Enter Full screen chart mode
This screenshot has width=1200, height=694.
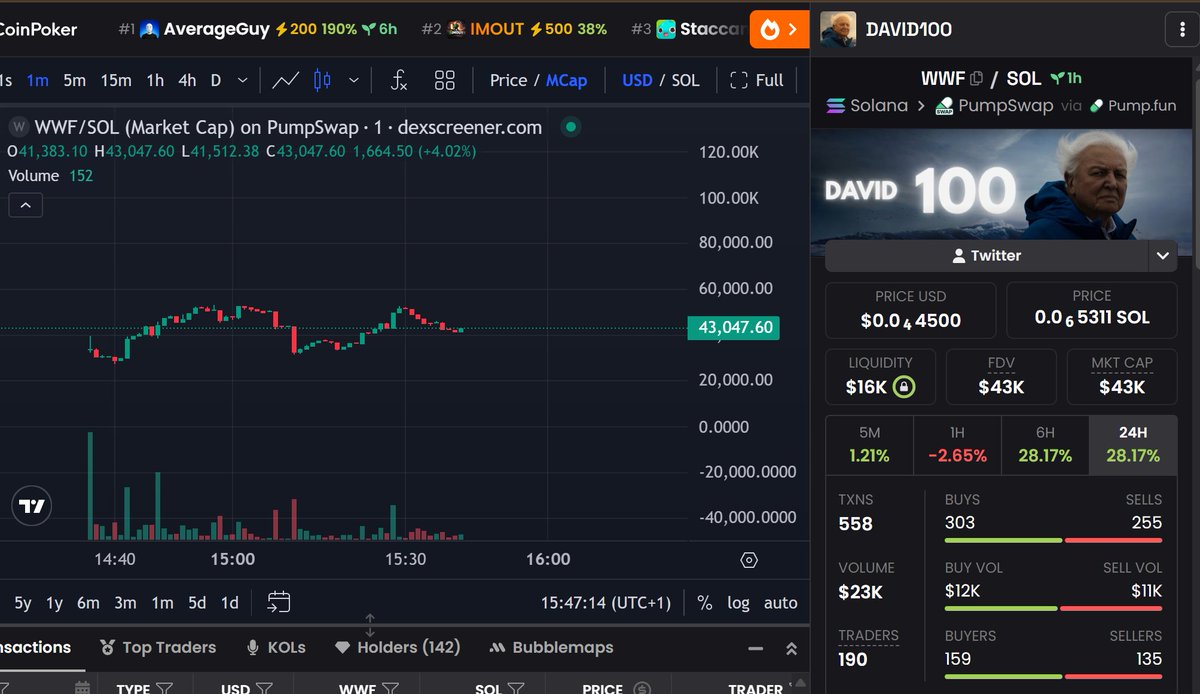coord(757,80)
